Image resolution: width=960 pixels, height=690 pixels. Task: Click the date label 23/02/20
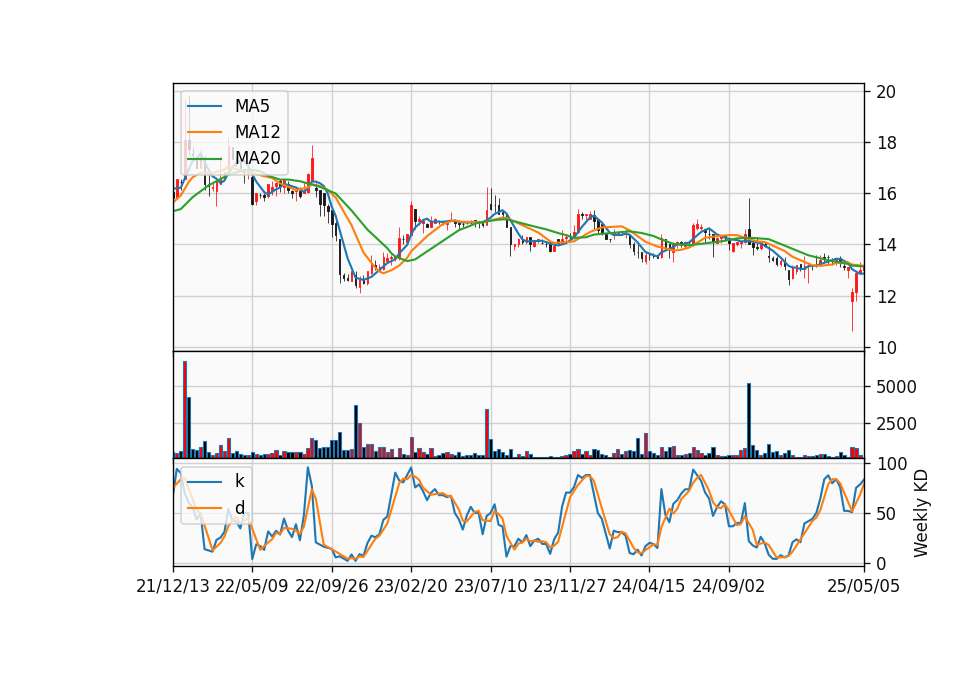(x=411, y=586)
